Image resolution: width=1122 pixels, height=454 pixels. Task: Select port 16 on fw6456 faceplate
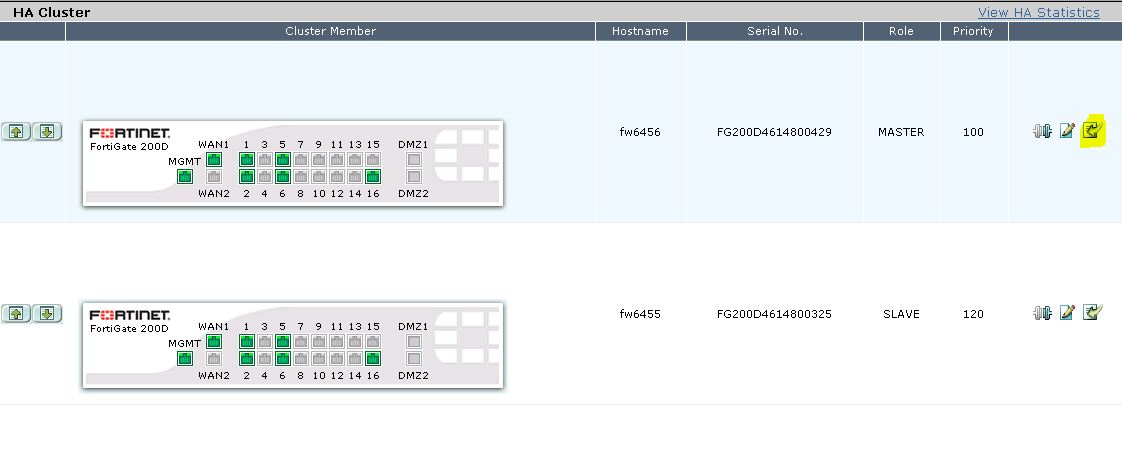[373, 176]
